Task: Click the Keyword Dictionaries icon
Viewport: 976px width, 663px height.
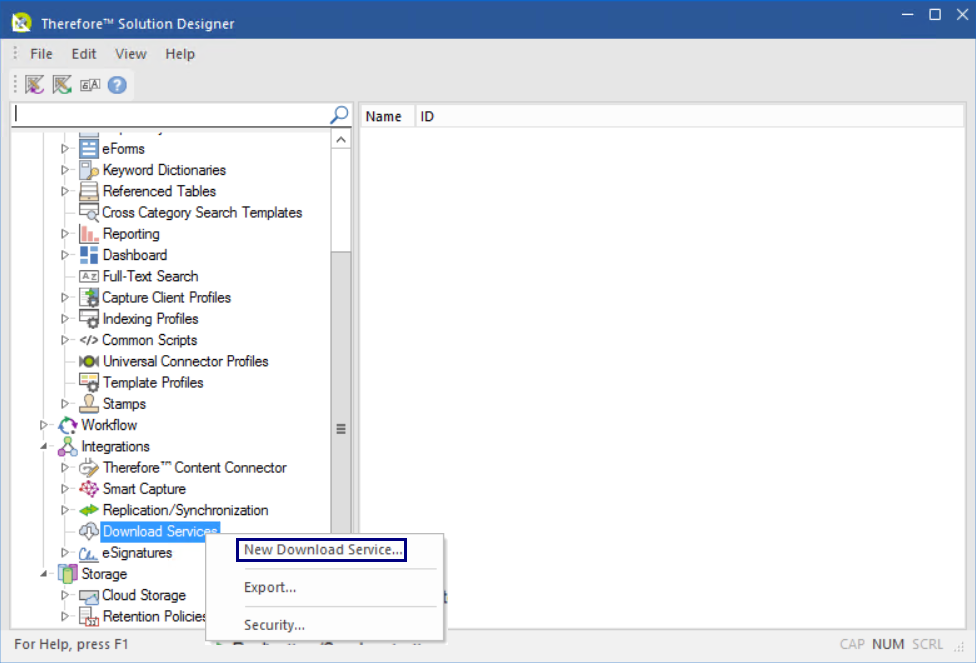Action: click(89, 170)
